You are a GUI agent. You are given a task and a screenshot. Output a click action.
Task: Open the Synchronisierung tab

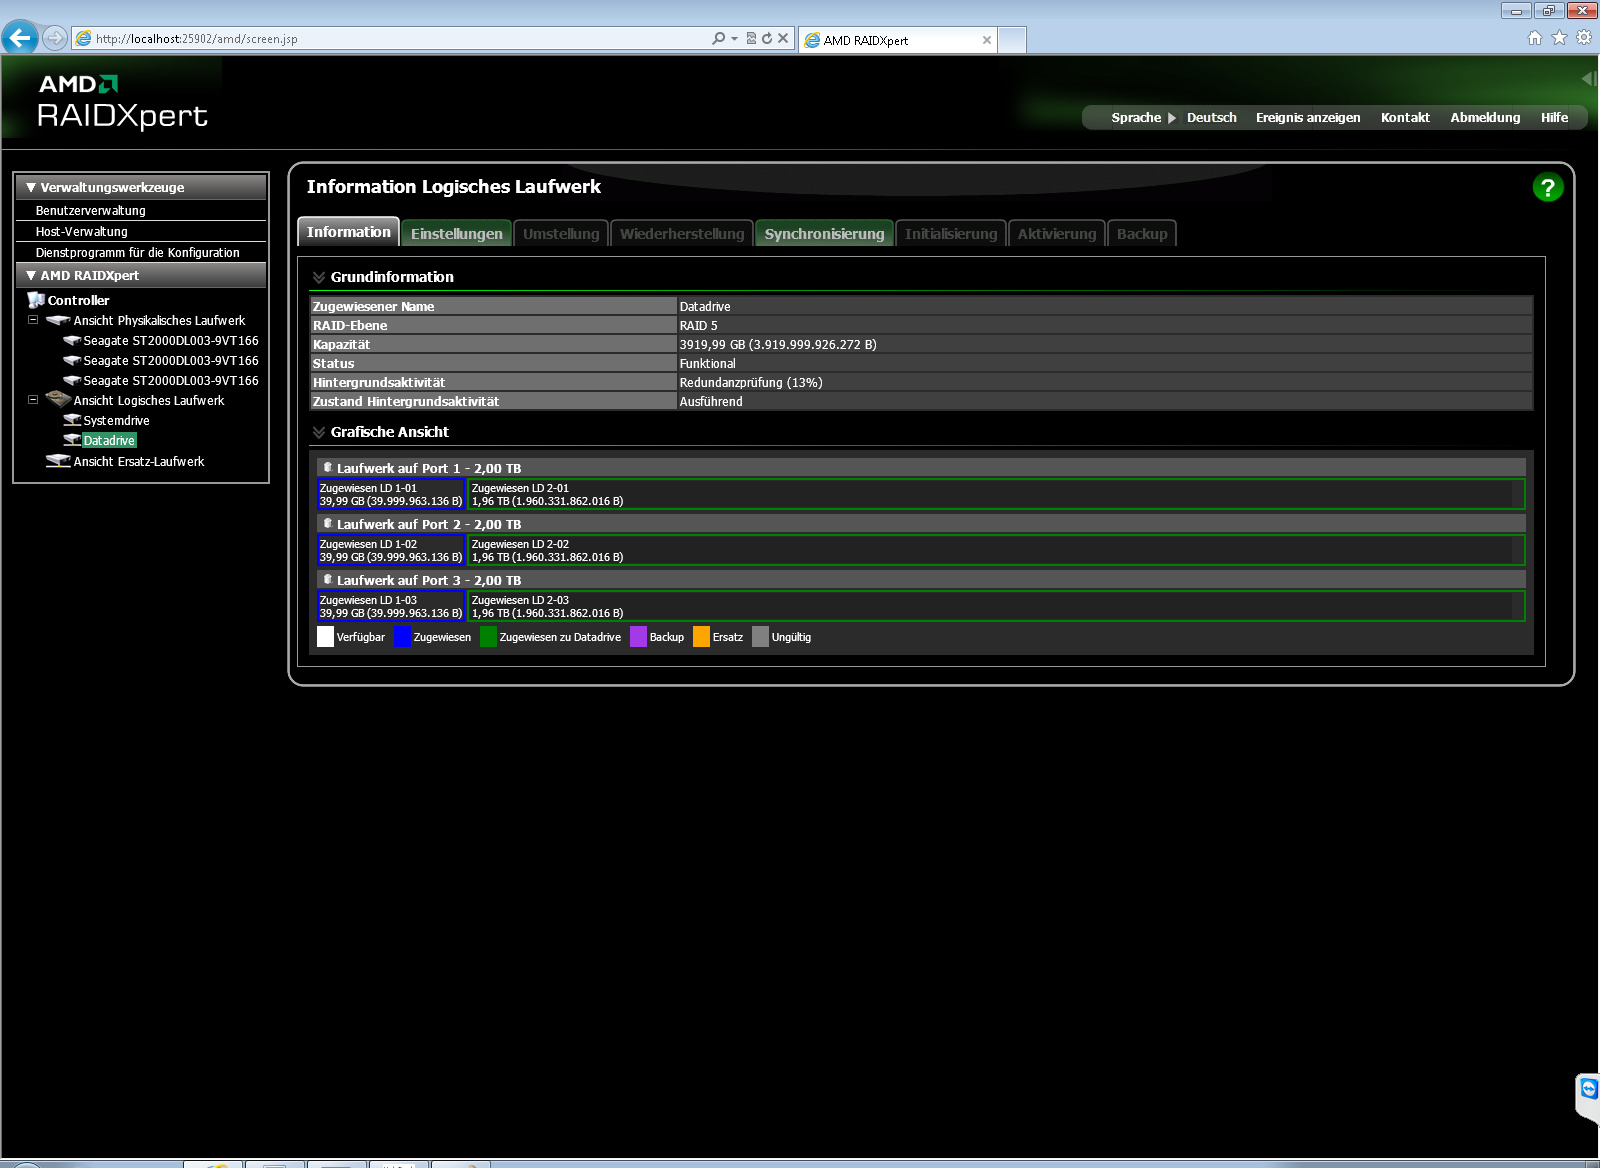[824, 233]
